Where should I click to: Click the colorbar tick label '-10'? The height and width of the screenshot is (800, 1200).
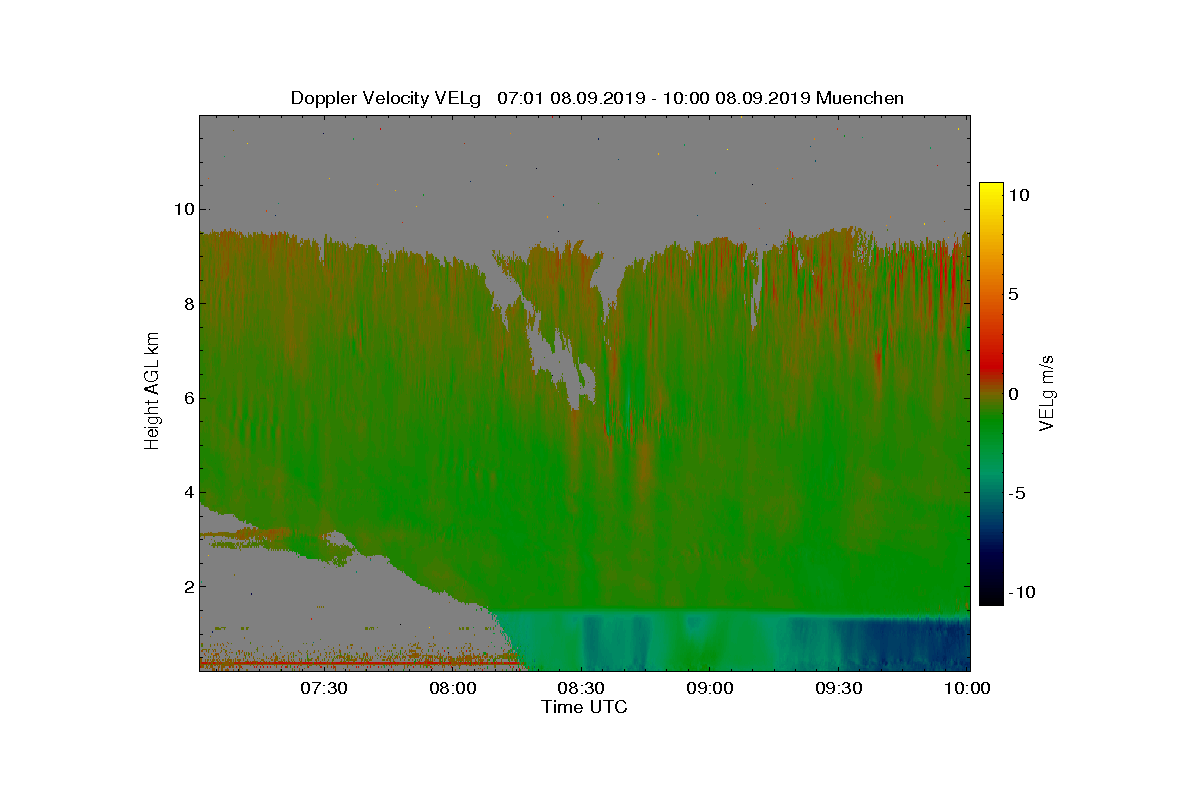(1021, 592)
